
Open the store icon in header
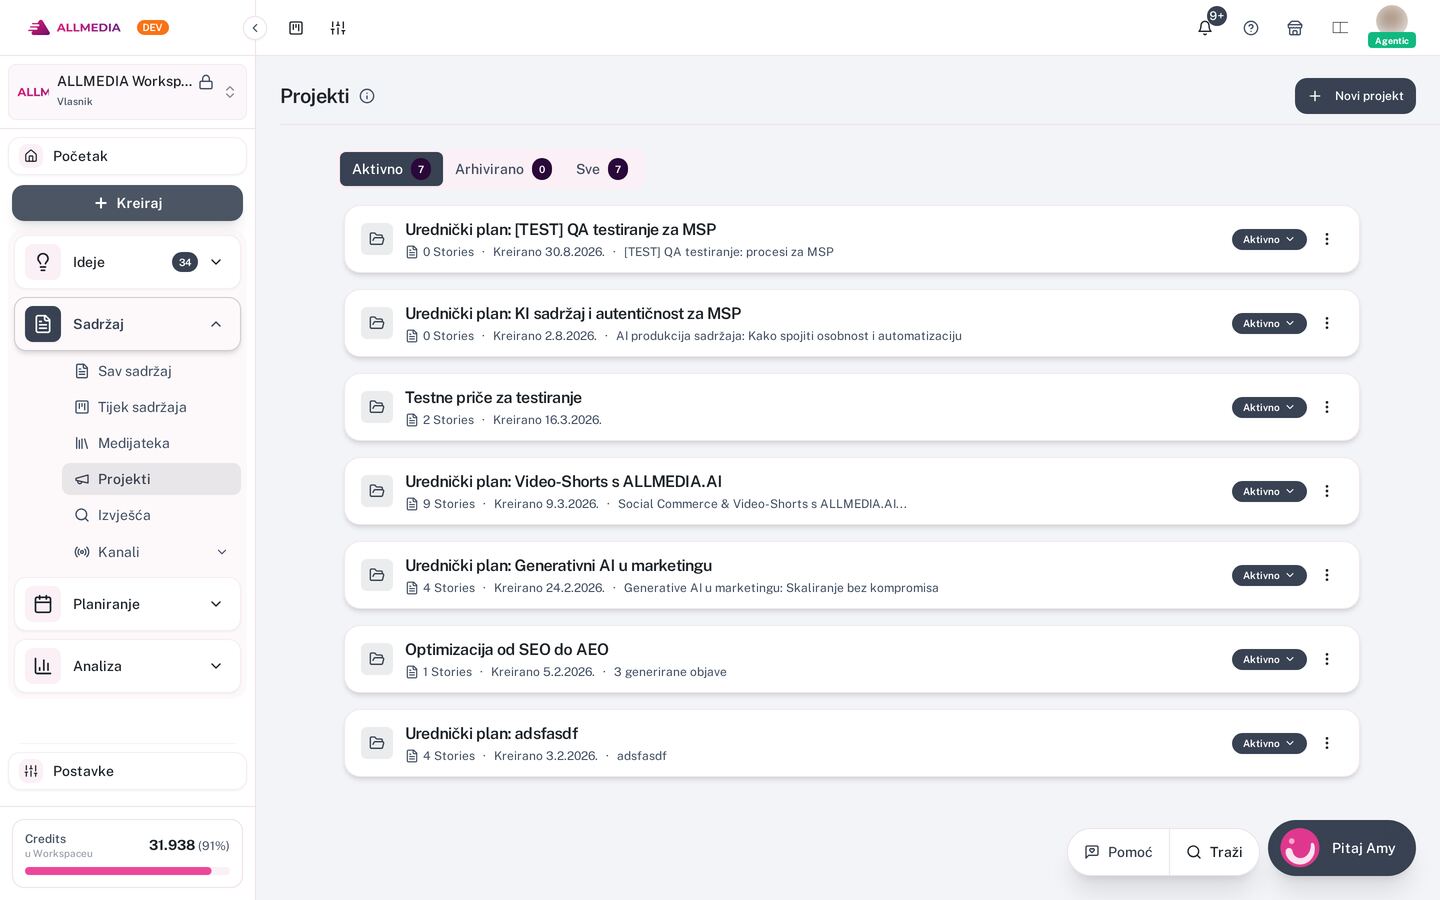pos(1295,28)
